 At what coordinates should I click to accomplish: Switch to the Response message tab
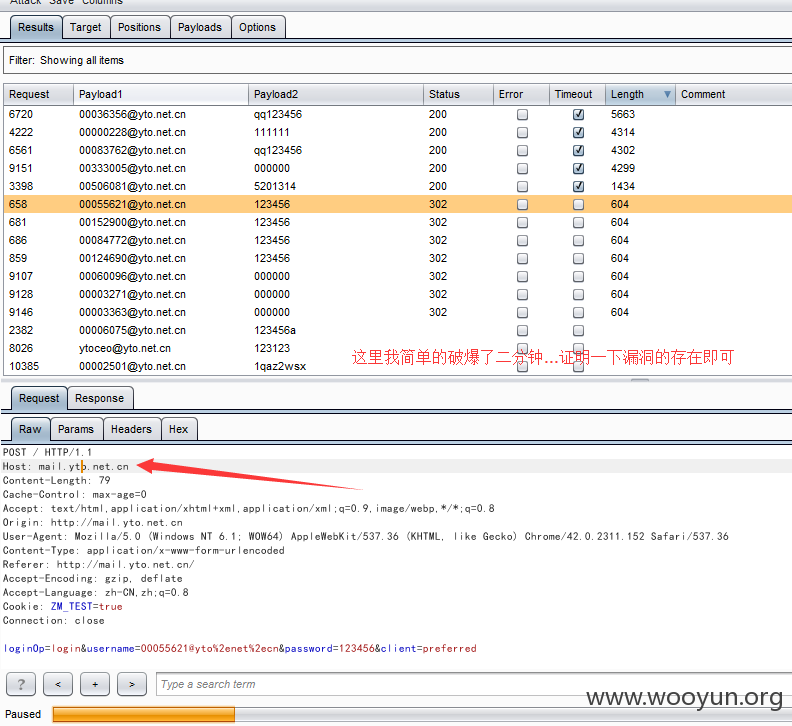click(100, 399)
